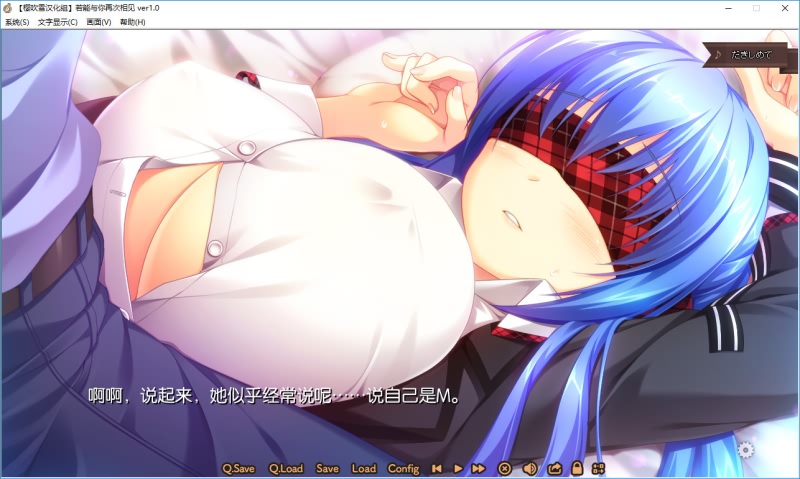
Task: Open the Save game screen
Action: [x=327, y=468]
